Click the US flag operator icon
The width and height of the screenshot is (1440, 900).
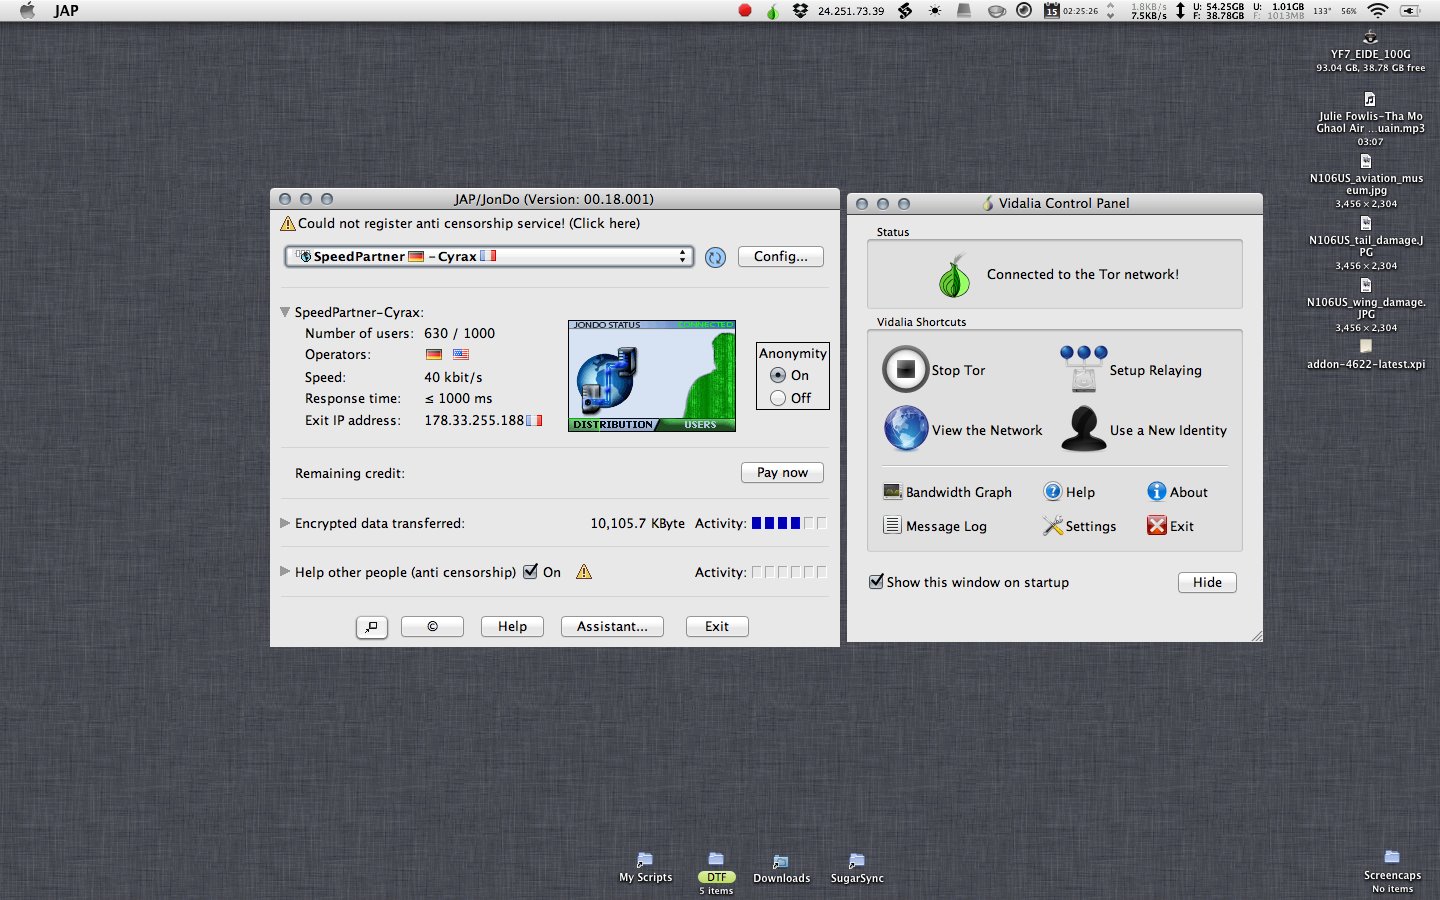point(461,355)
